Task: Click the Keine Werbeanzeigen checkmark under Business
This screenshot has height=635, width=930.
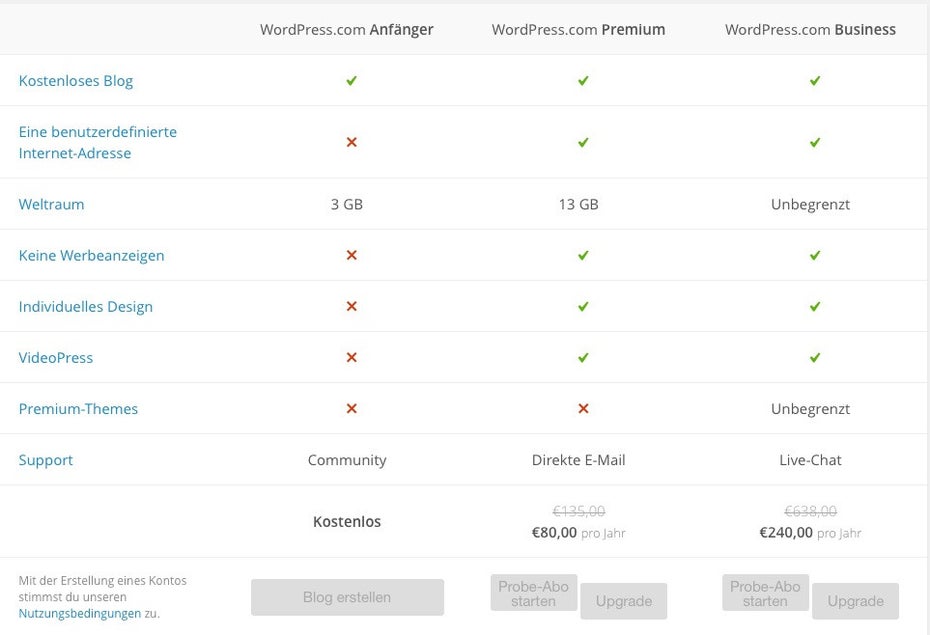Action: coord(815,255)
